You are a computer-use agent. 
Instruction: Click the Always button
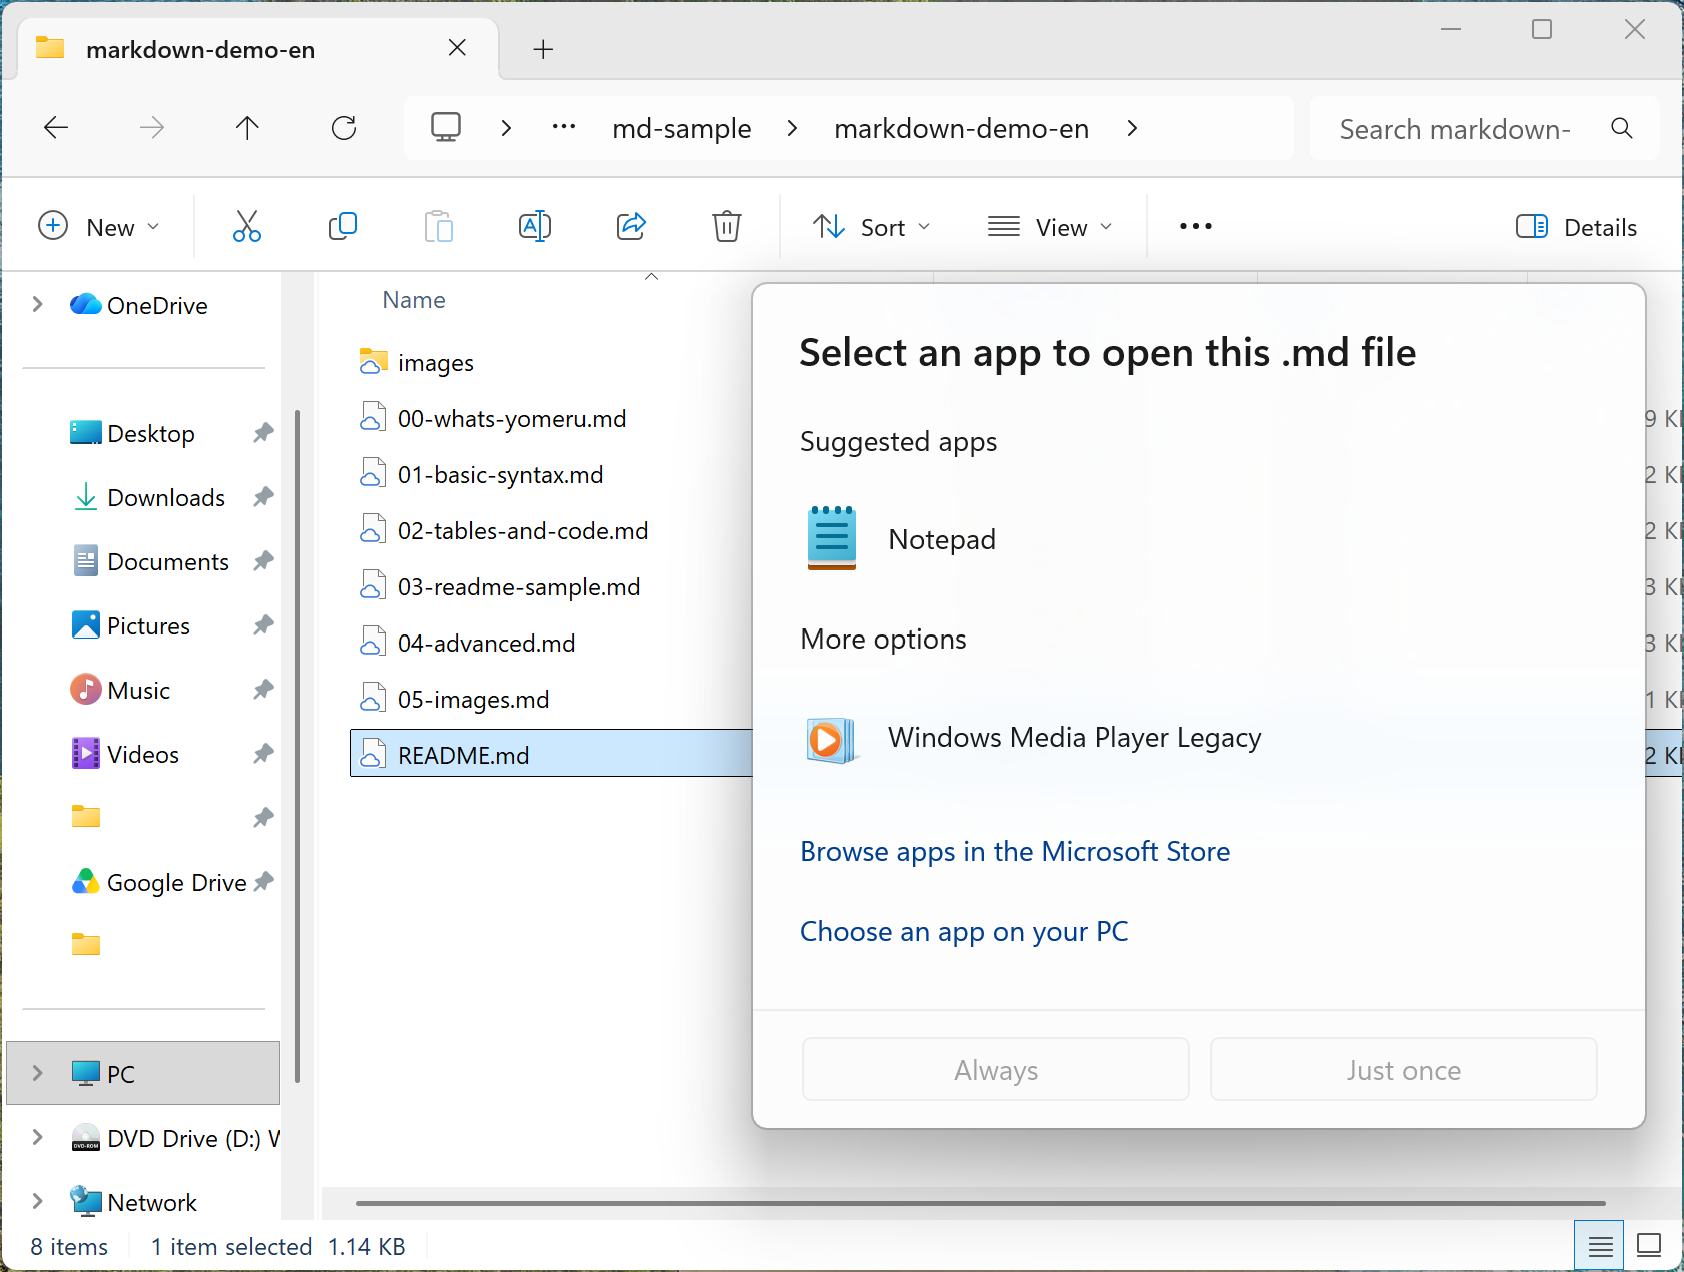tap(996, 1070)
